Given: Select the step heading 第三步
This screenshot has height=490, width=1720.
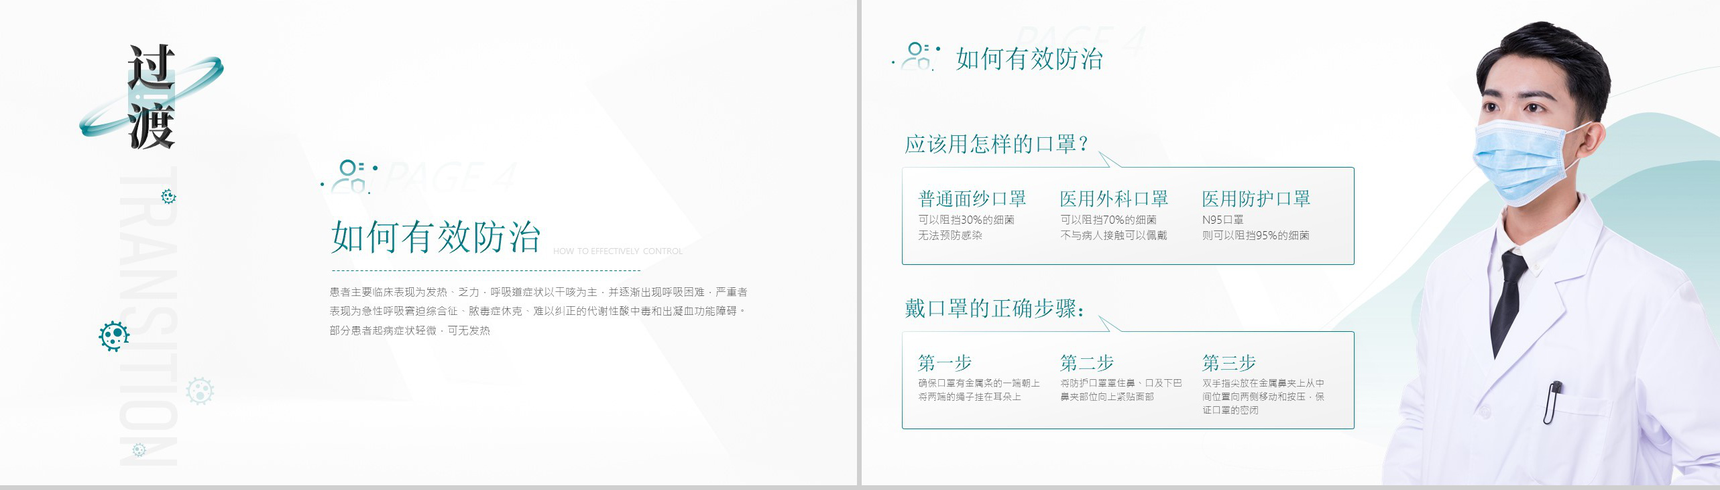Looking at the screenshot, I should click(x=1229, y=363).
